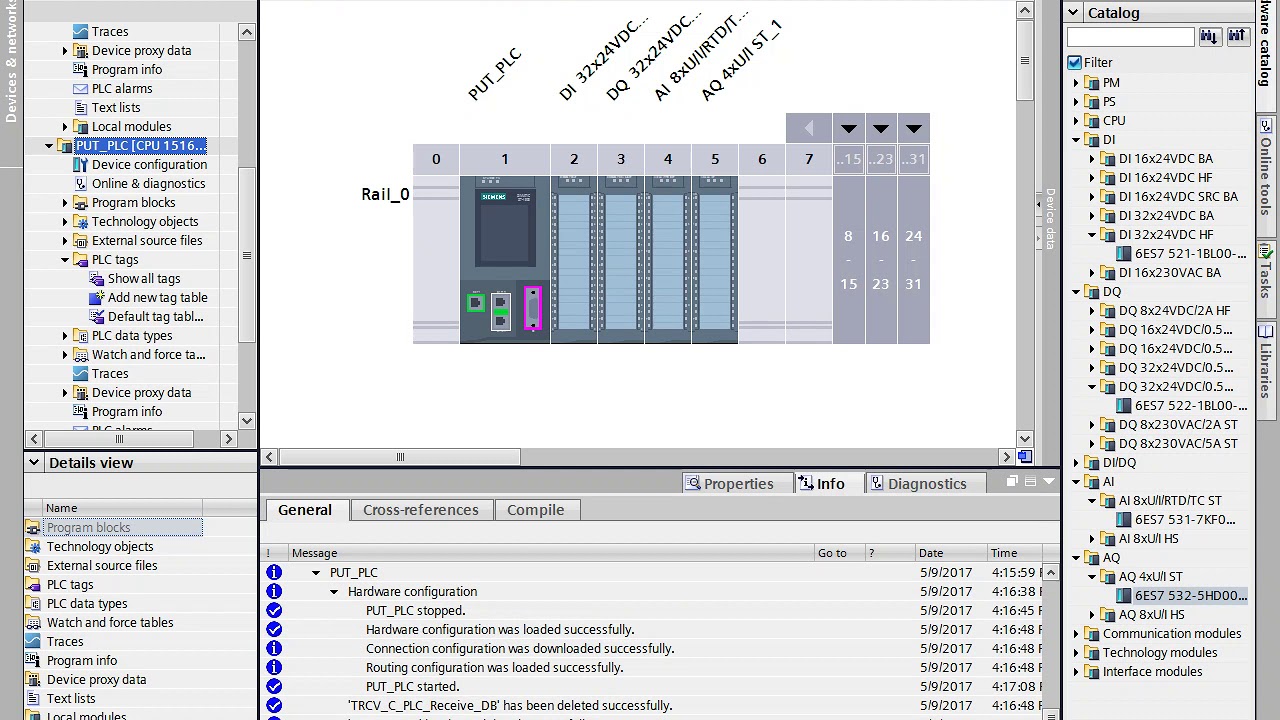
Task: Expand Communication modules catalog folder
Action: 1076,634
